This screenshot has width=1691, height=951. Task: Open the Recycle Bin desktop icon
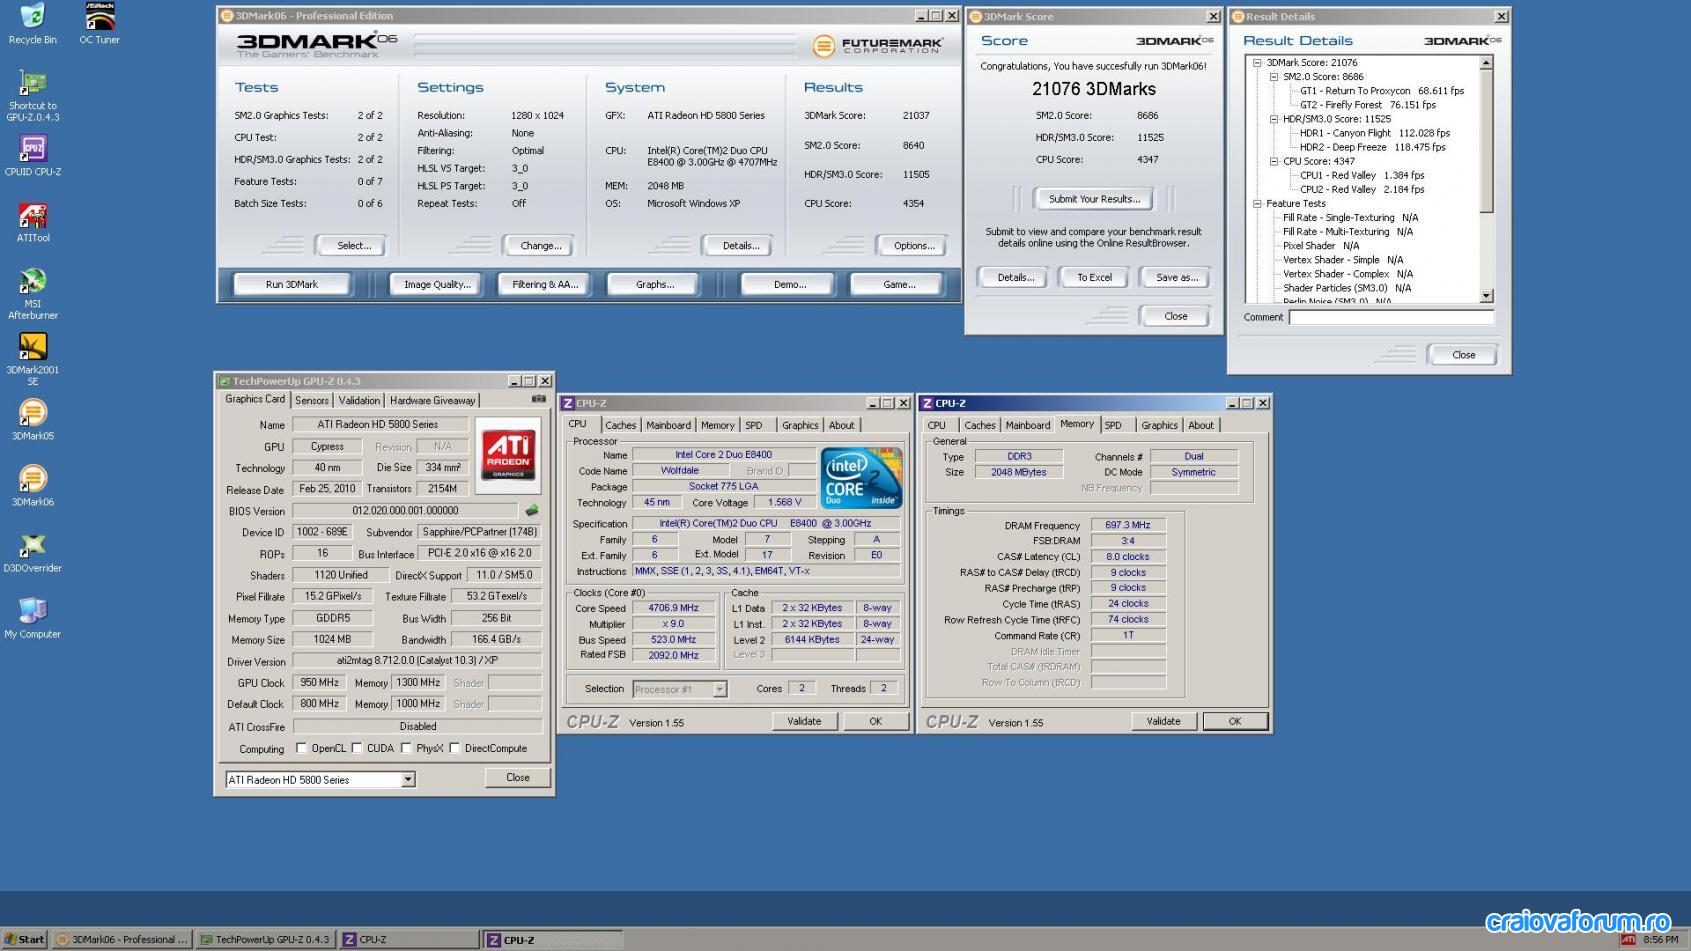click(x=32, y=24)
